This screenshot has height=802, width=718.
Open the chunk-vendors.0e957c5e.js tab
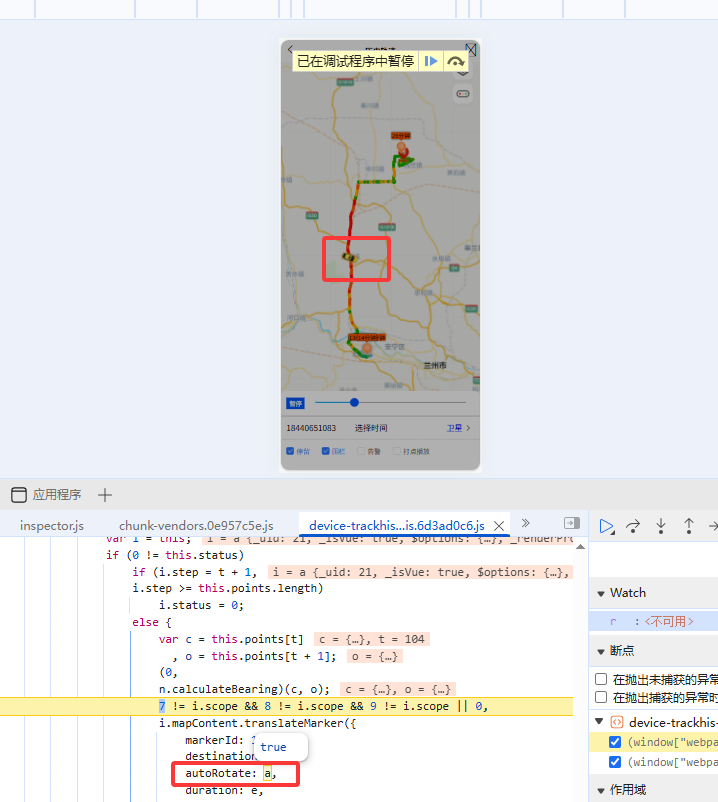tap(196, 525)
